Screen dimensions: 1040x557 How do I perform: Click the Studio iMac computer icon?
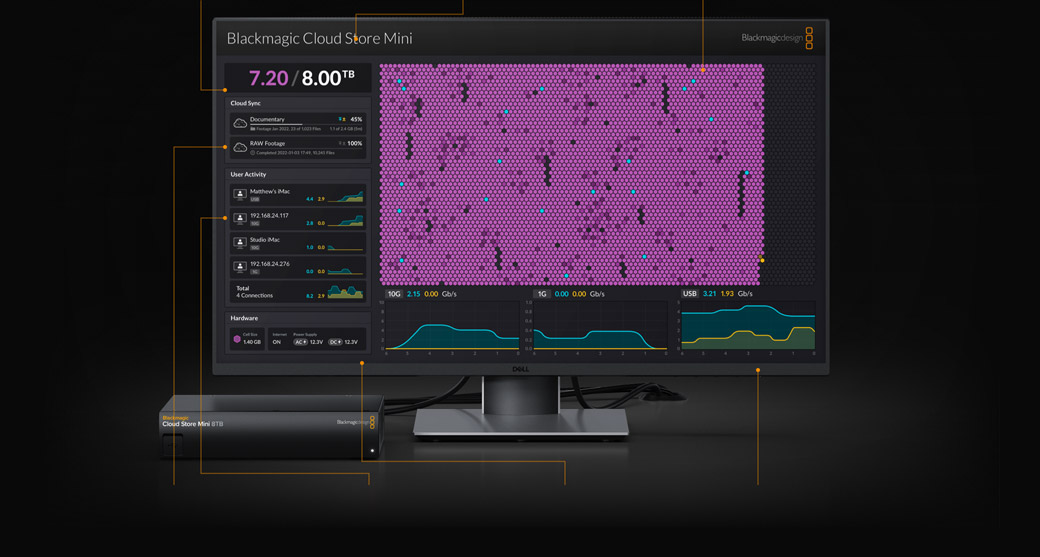point(240,243)
